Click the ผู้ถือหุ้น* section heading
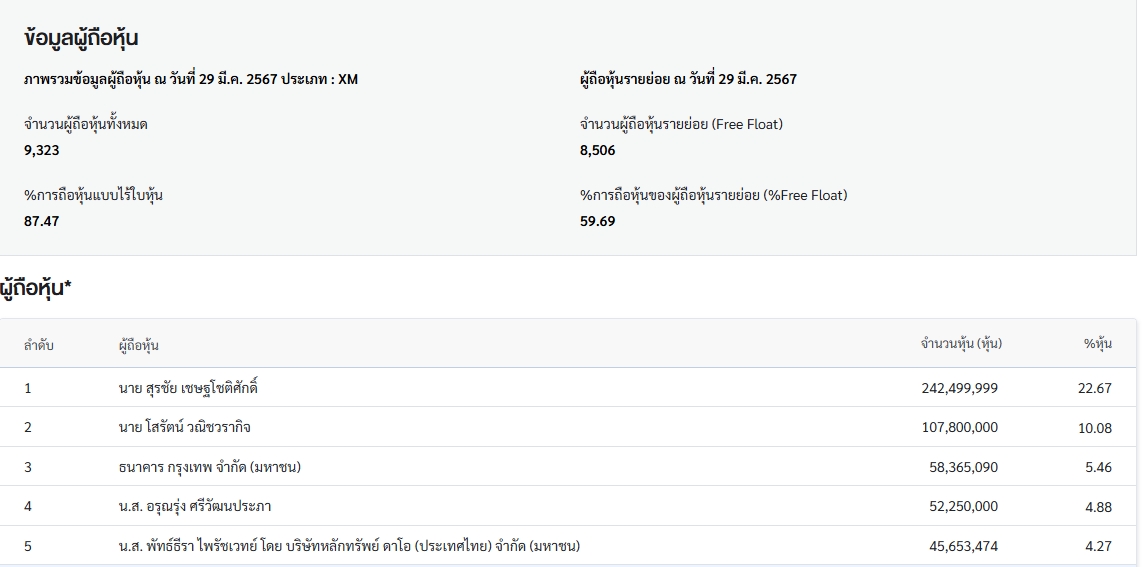The width and height of the screenshot is (1143, 567). (36, 289)
